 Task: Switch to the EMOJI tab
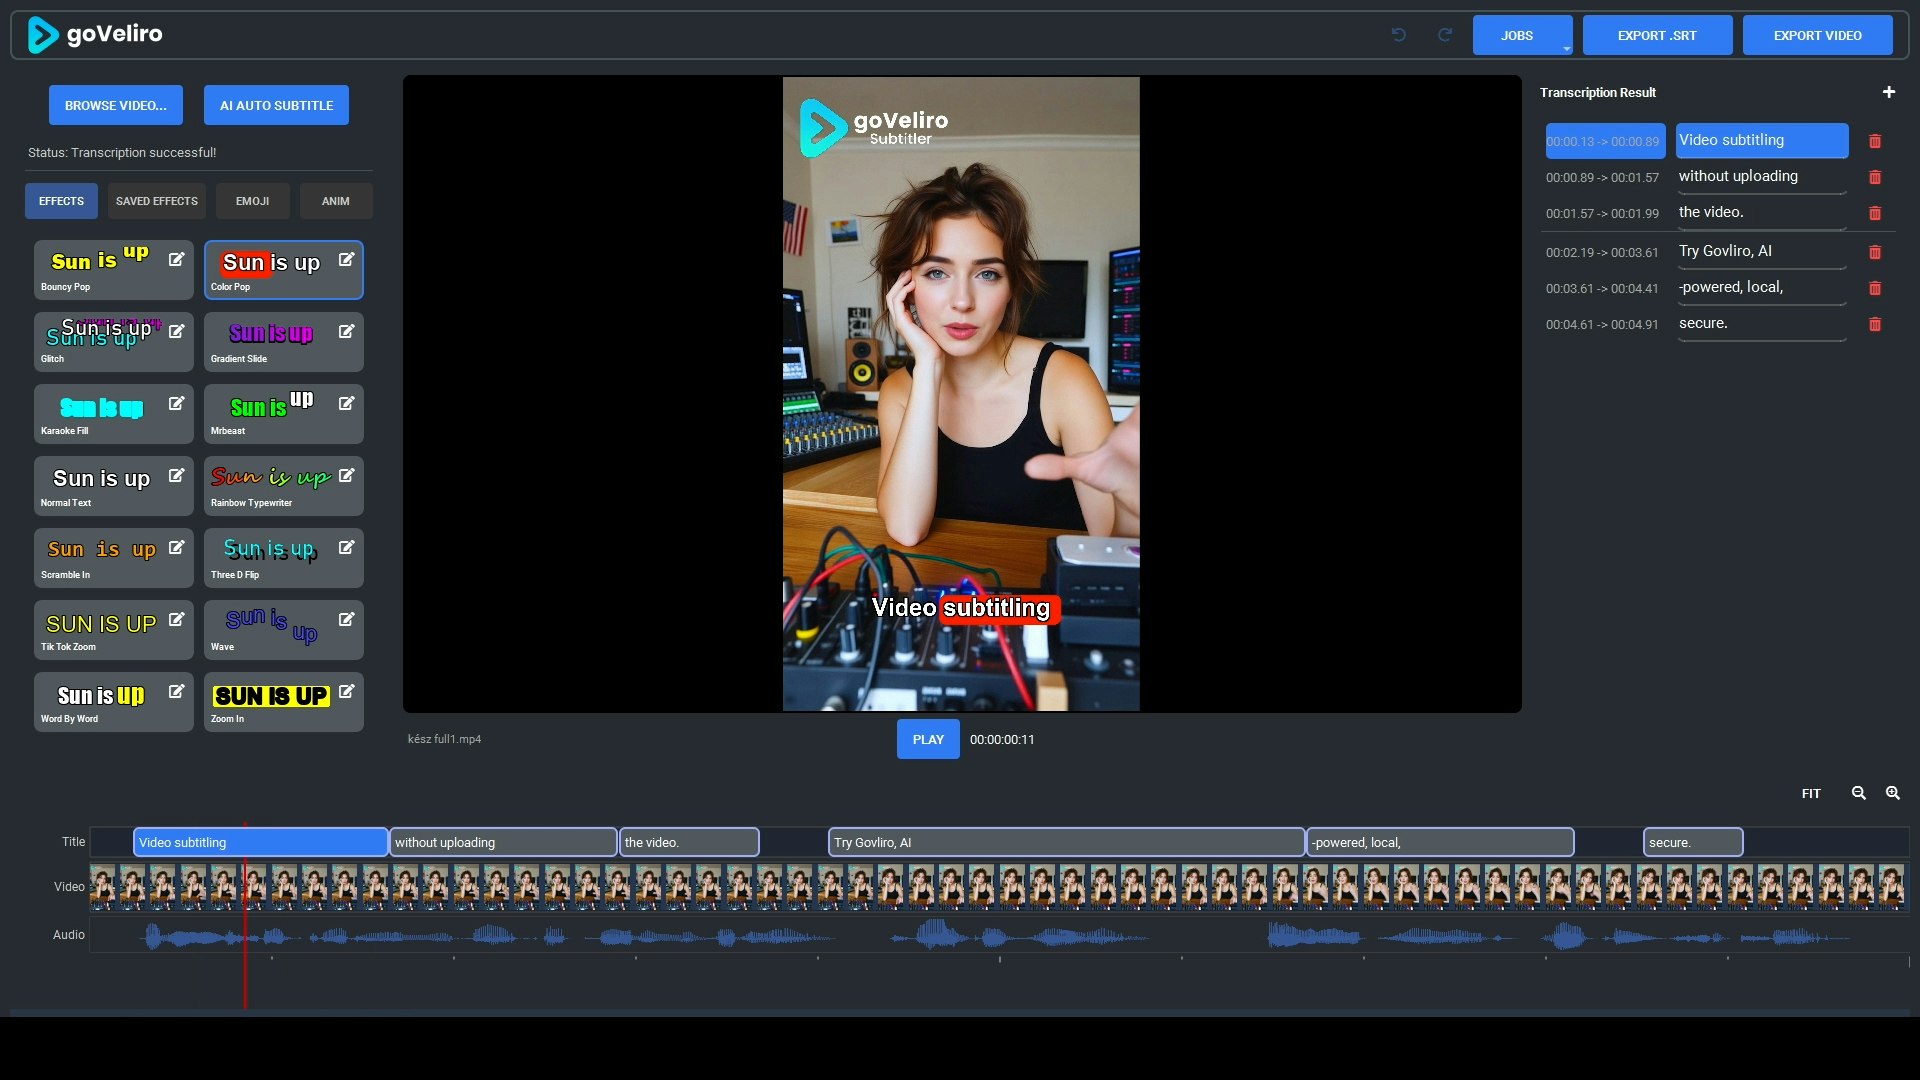[x=252, y=200]
